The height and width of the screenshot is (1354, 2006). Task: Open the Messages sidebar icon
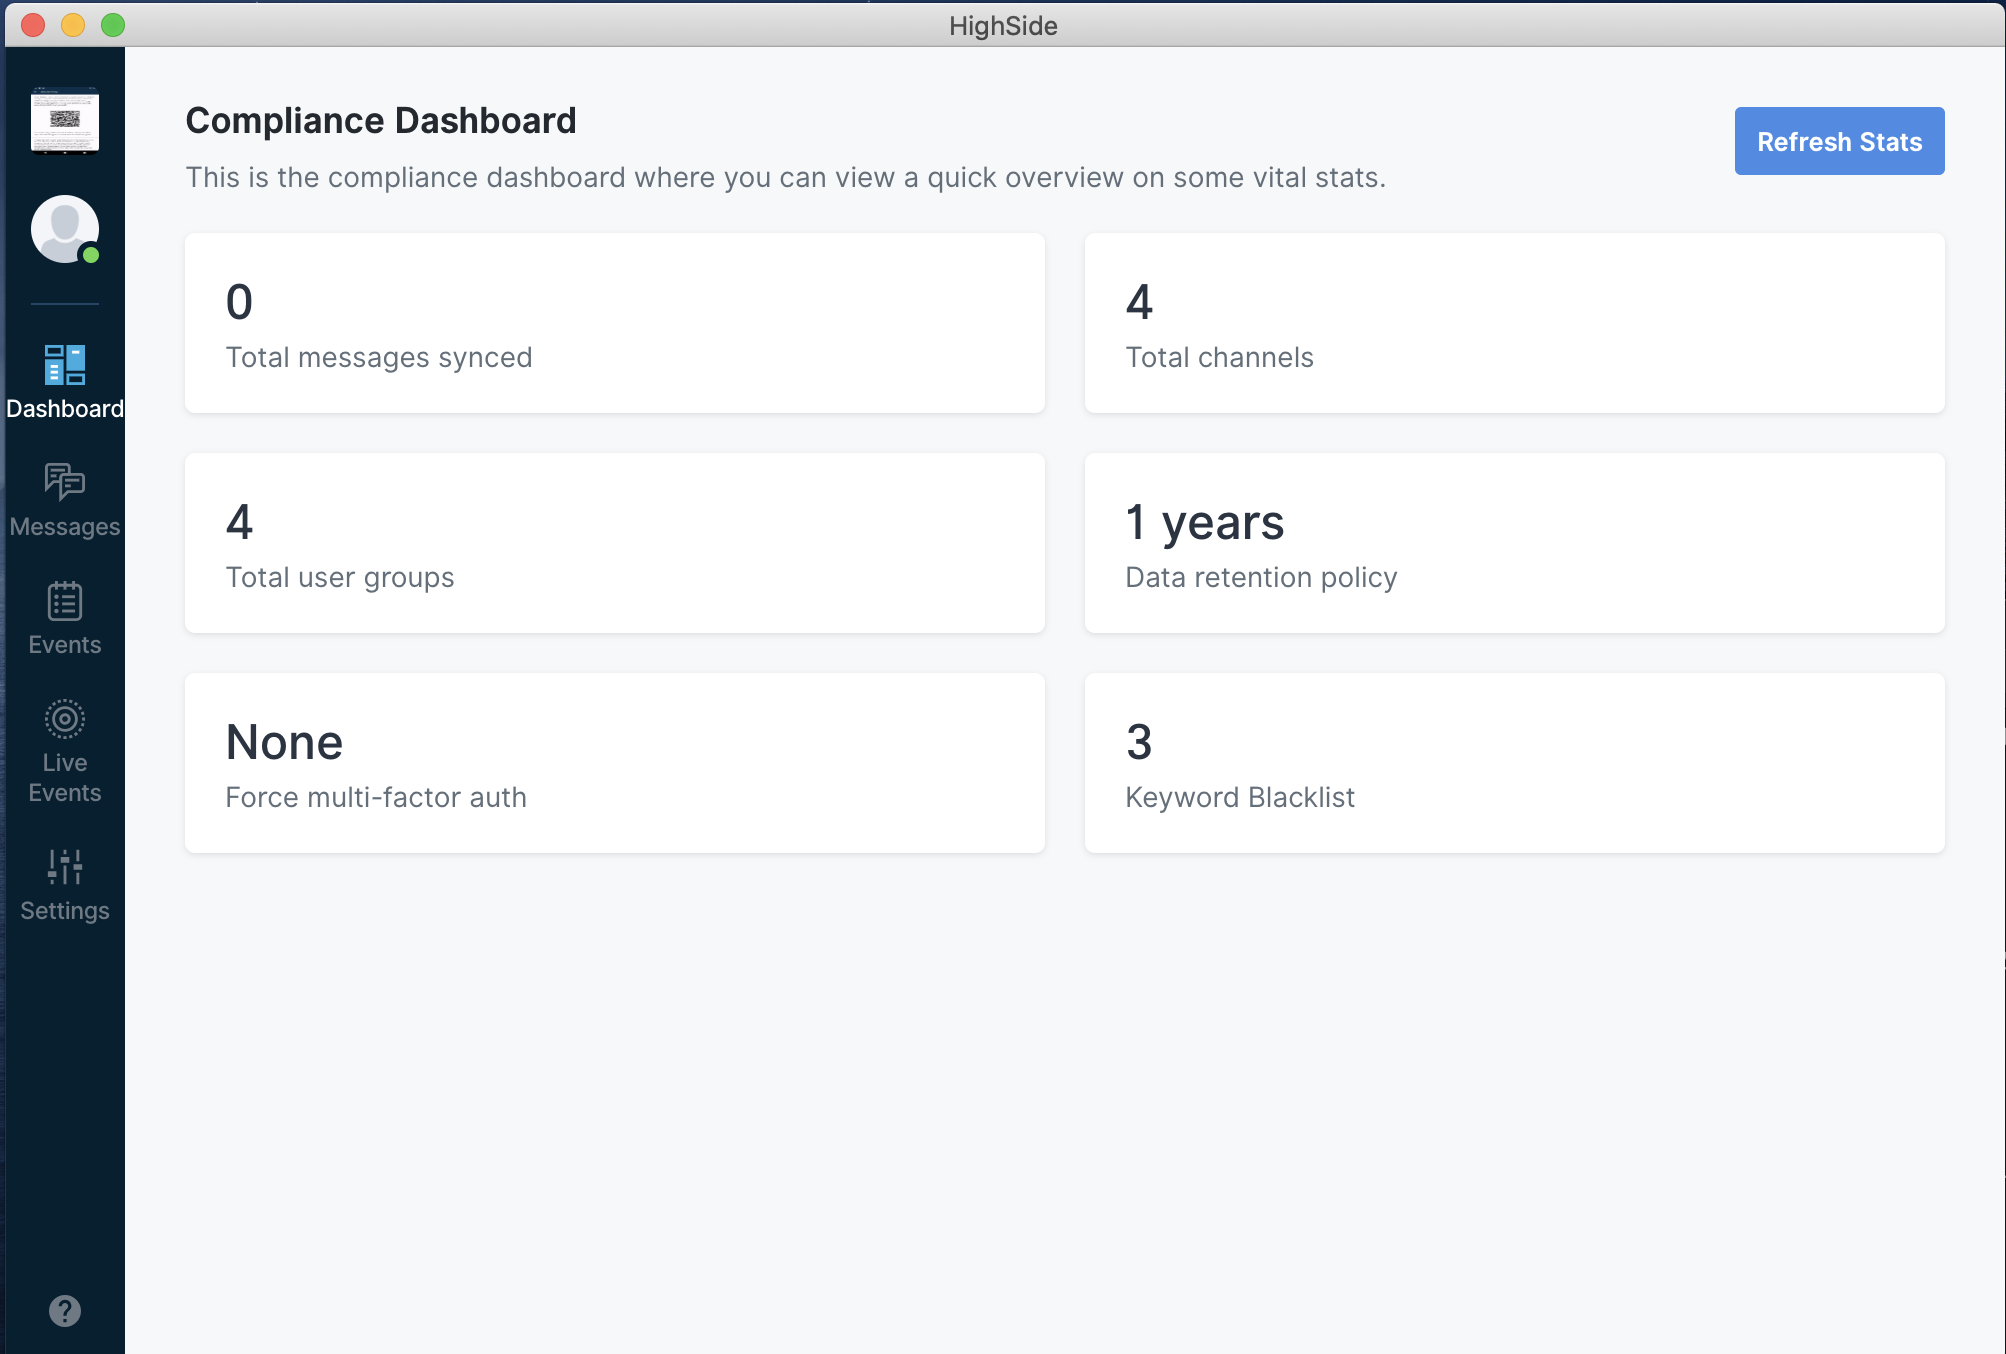65,482
